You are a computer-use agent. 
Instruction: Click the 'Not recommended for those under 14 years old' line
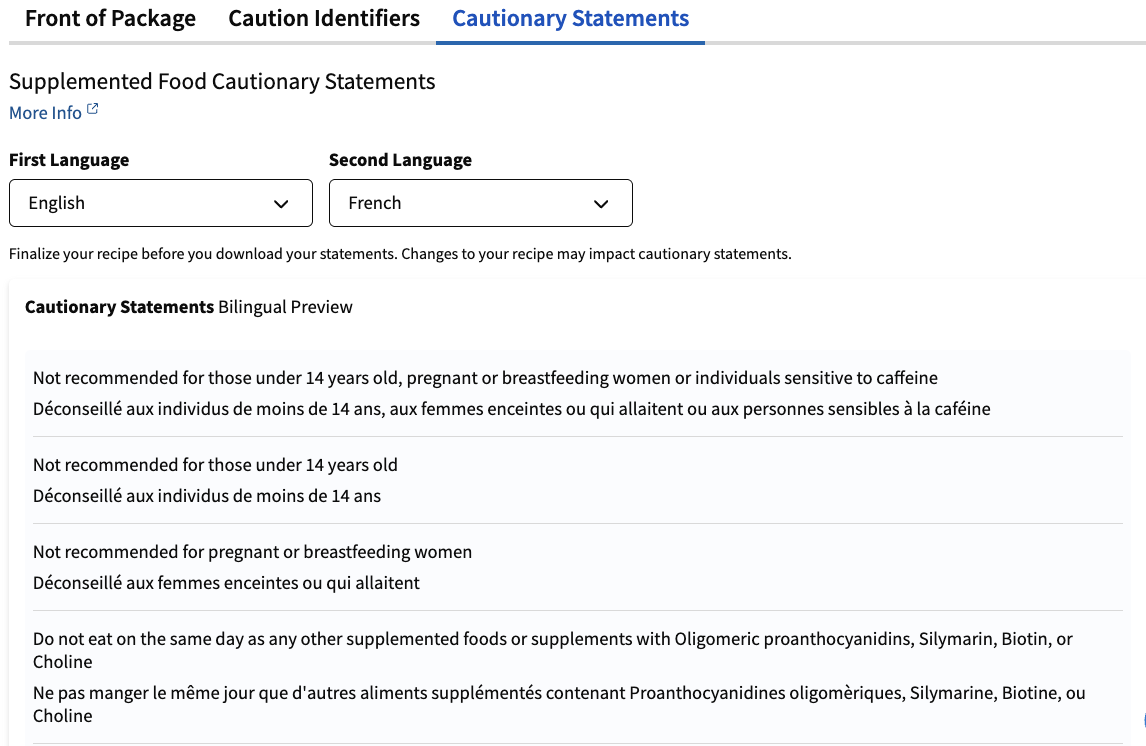(216, 465)
